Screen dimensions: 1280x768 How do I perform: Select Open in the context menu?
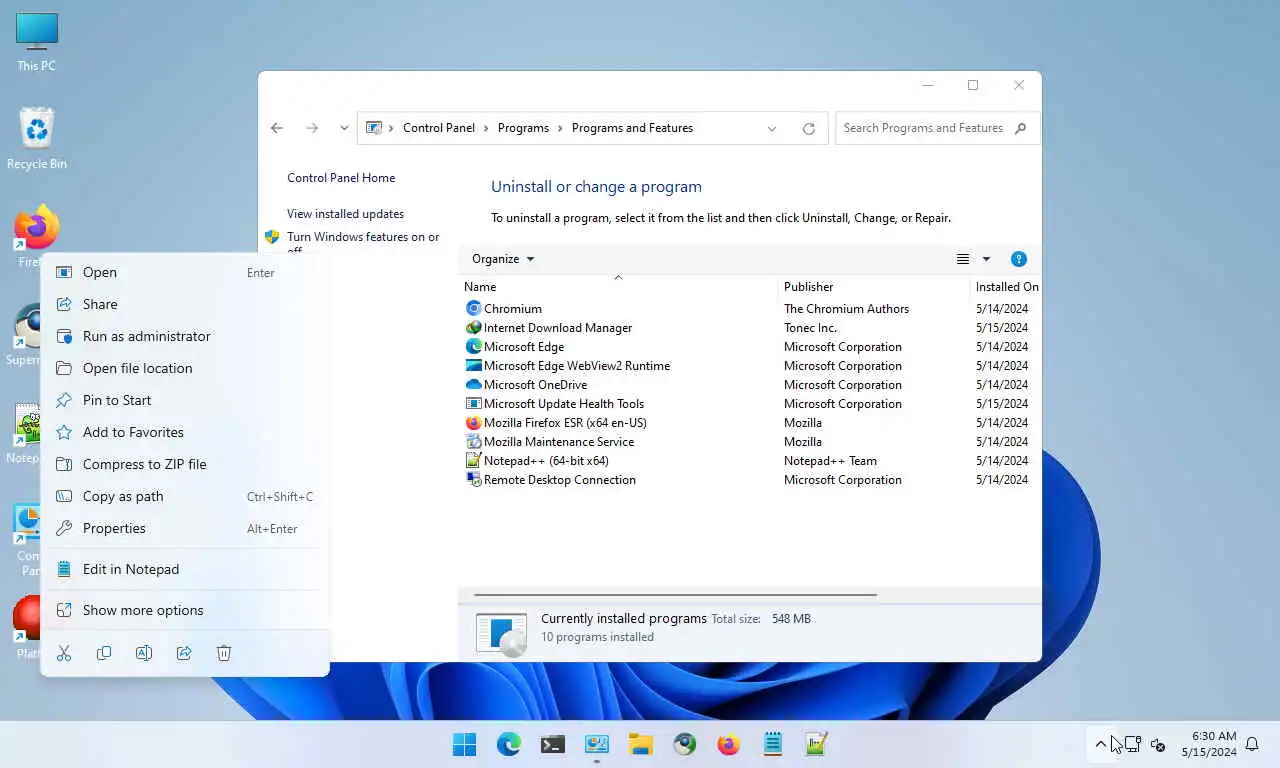(x=185, y=272)
